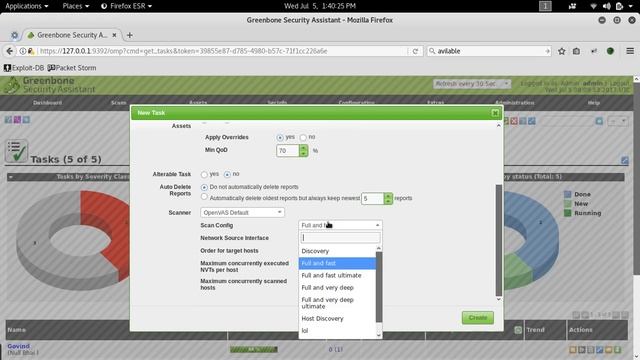Screen dimensions: 640x360
Task: Click the New legend swatch
Action: click(x=567, y=204)
